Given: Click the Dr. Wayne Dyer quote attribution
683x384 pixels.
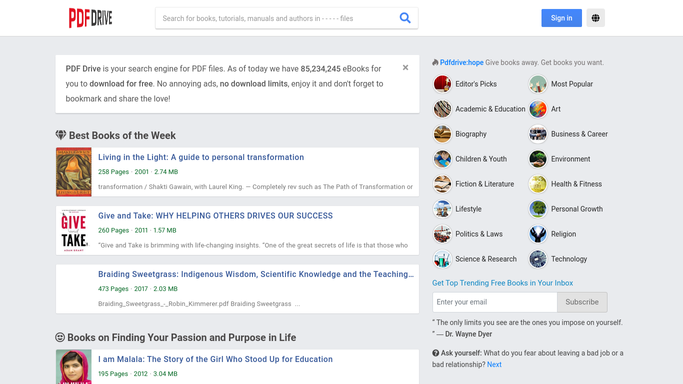Looking at the screenshot, I should [x=468, y=334].
